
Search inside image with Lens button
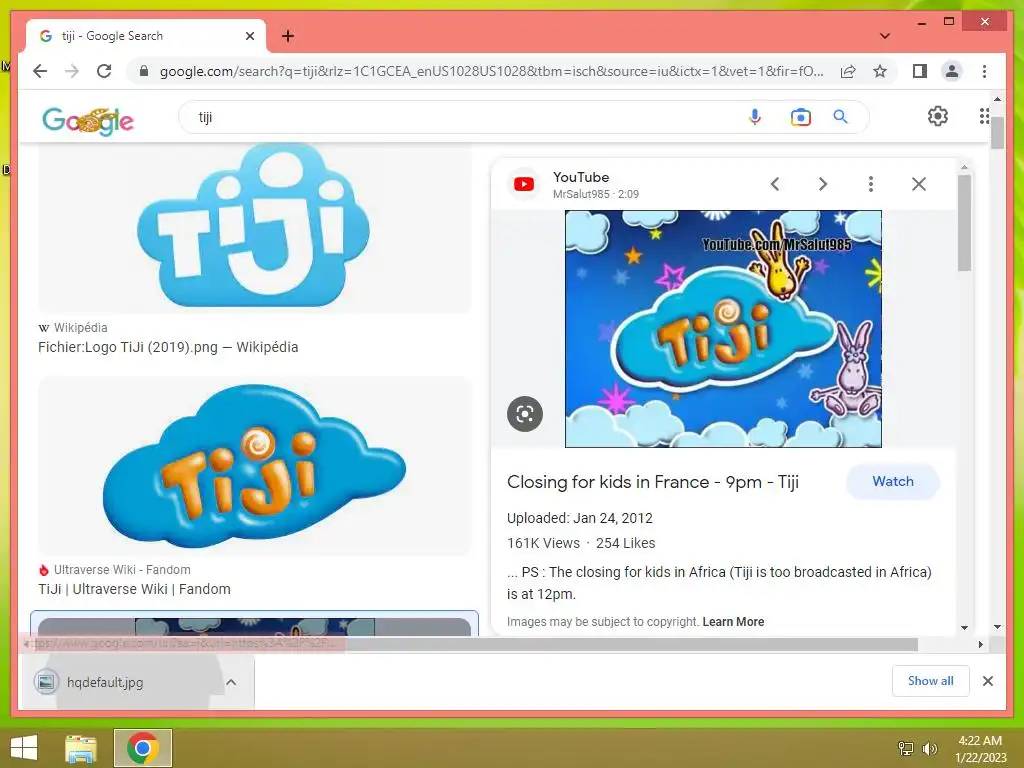(525, 414)
